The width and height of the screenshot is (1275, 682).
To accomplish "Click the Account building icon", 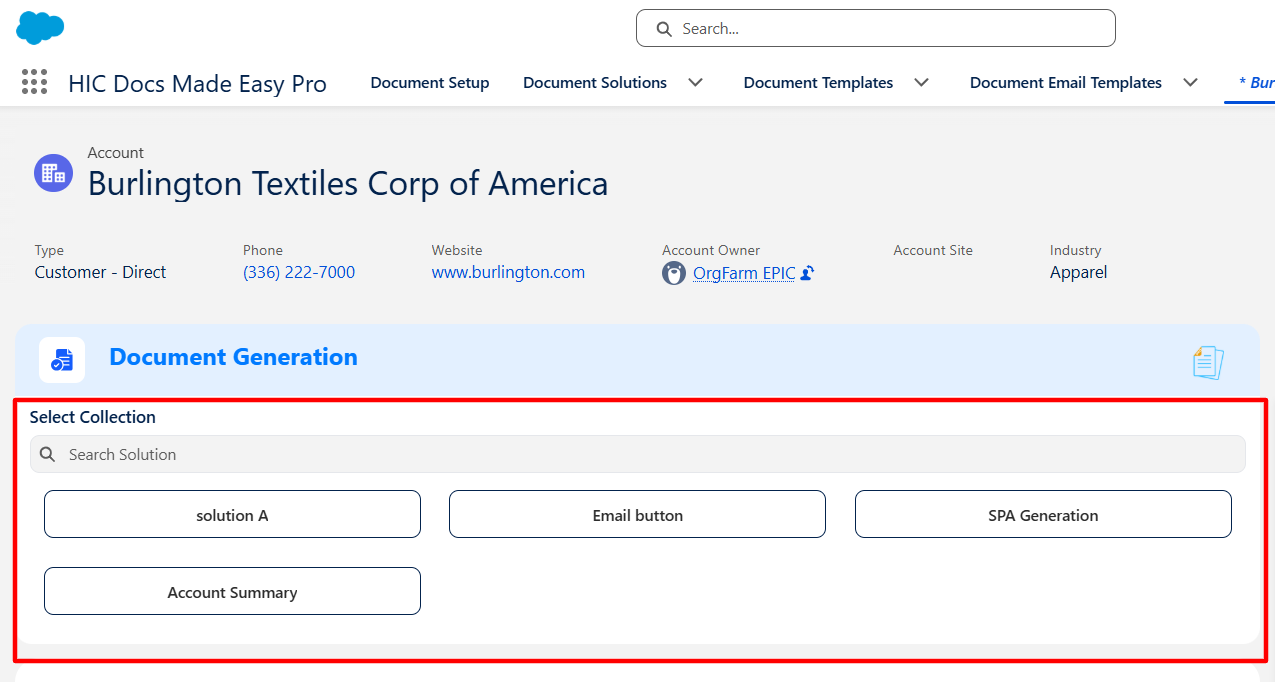I will [x=54, y=173].
